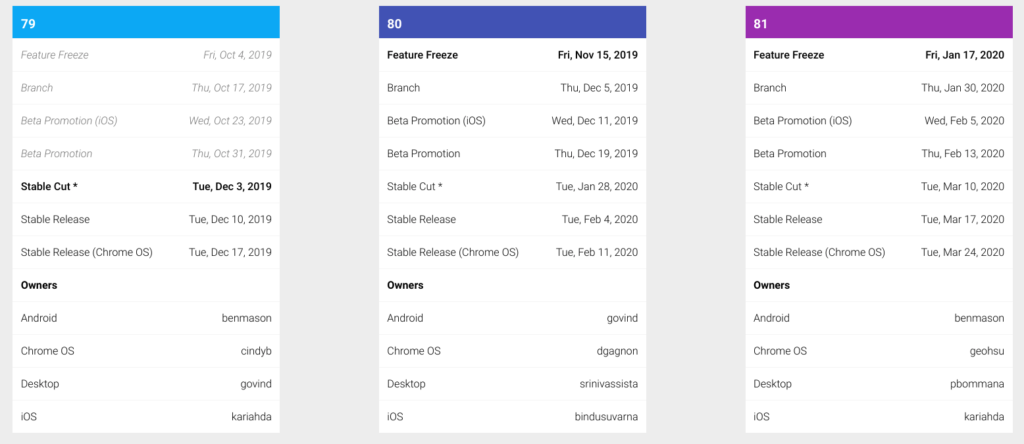Click Android owner govind in milestone 80
Screen dimensions: 1024x444
point(622,319)
